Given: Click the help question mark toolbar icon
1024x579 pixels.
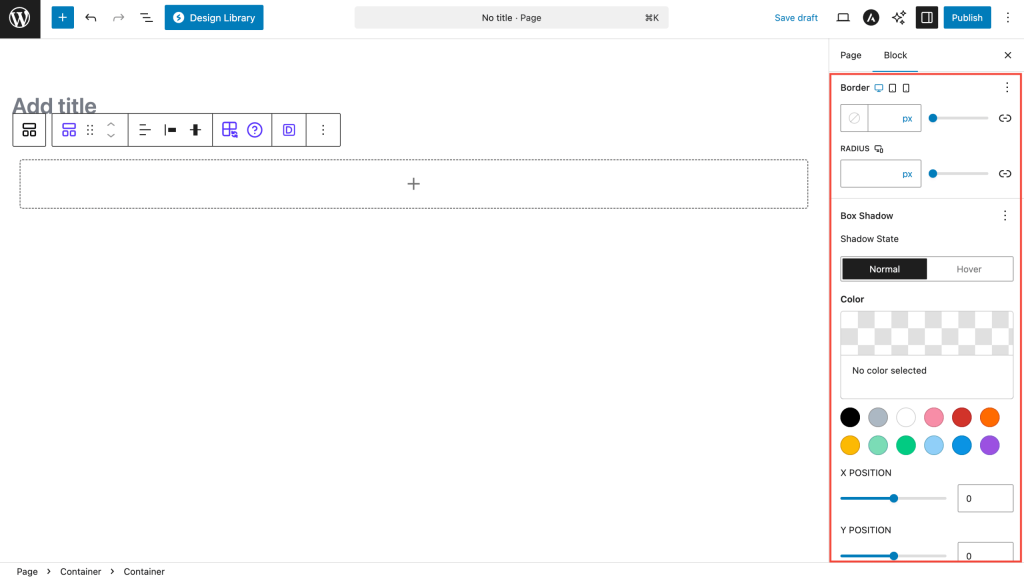Looking at the screenshot, I should (255, 130).
